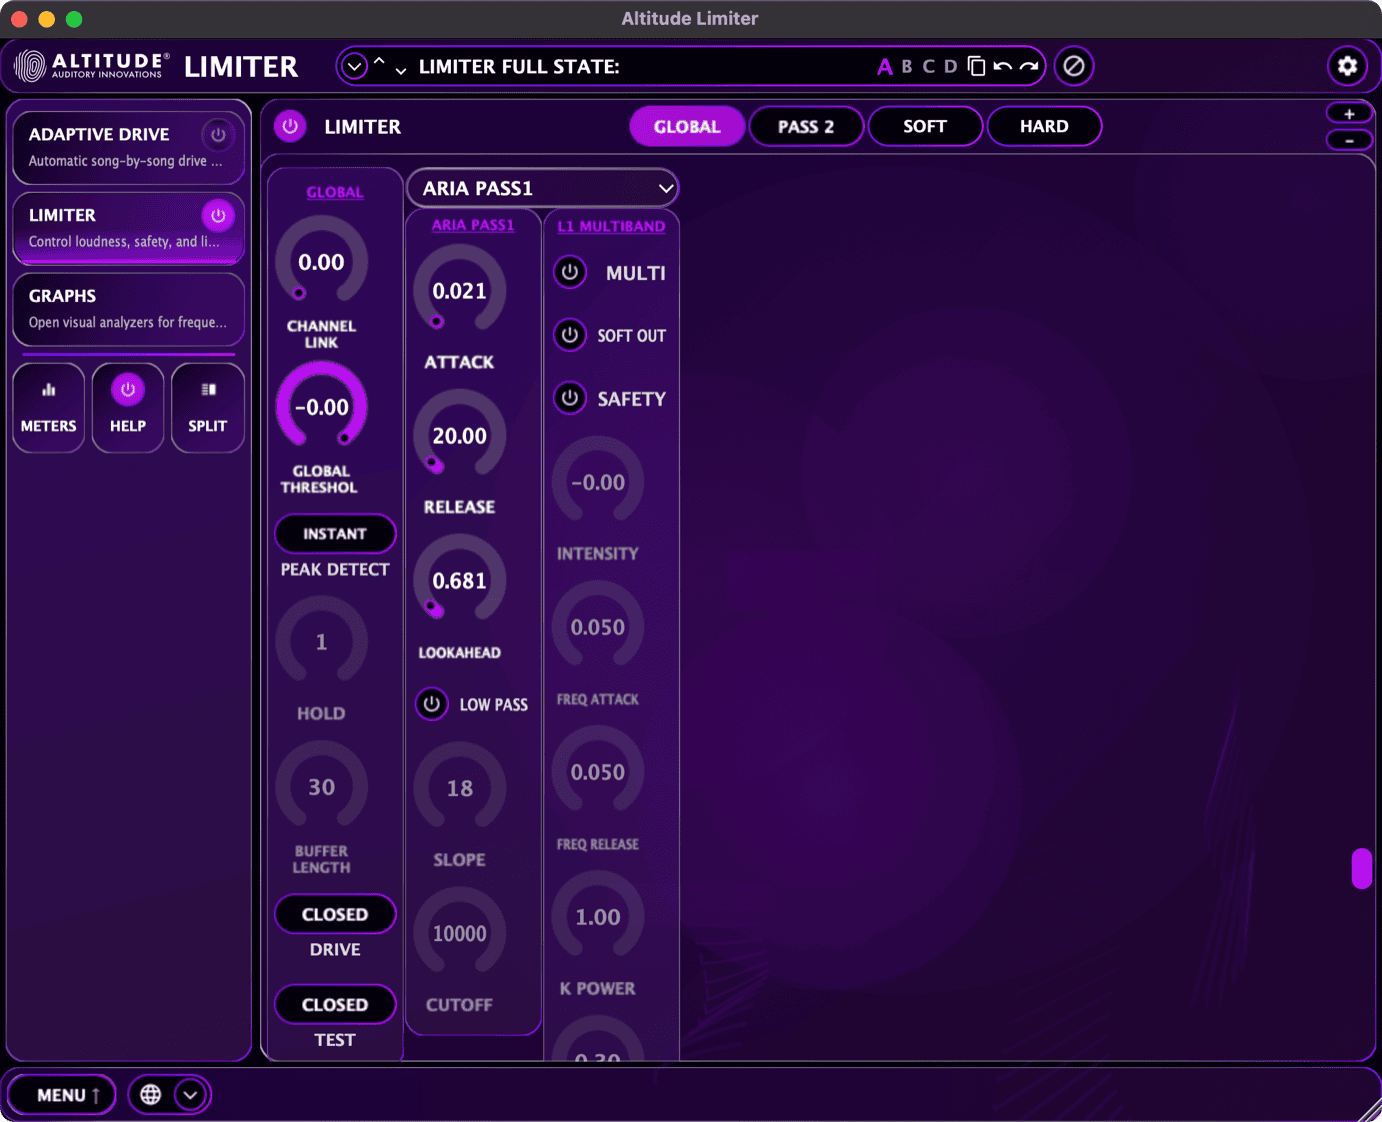Image resolution: width=1382 pixels, height=1122 pixels.
Task: Click the bypass circle-slash icon
Action: click(x=1074, y=66)
